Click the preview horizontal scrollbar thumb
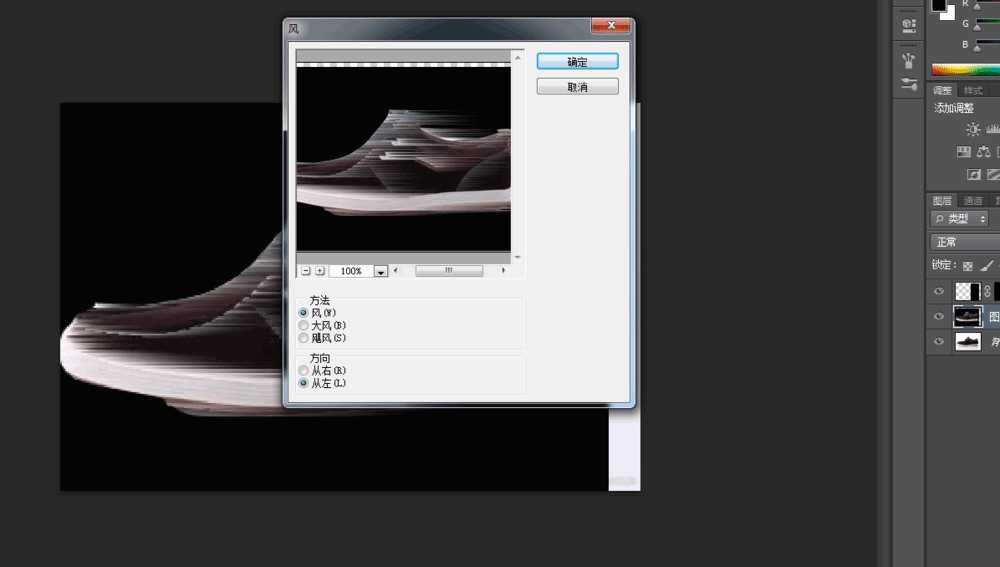1000x567 pixels. pyautogui.click(x=449, y=271)
